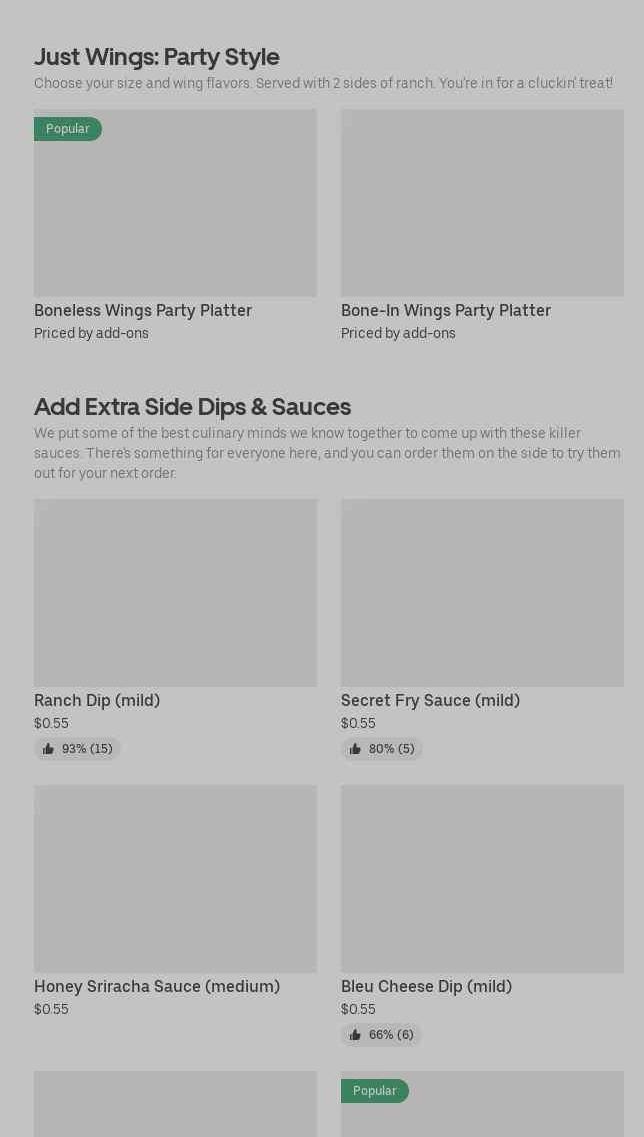Click the Popular badge on bottom-right item

[x=375, y=1091]
